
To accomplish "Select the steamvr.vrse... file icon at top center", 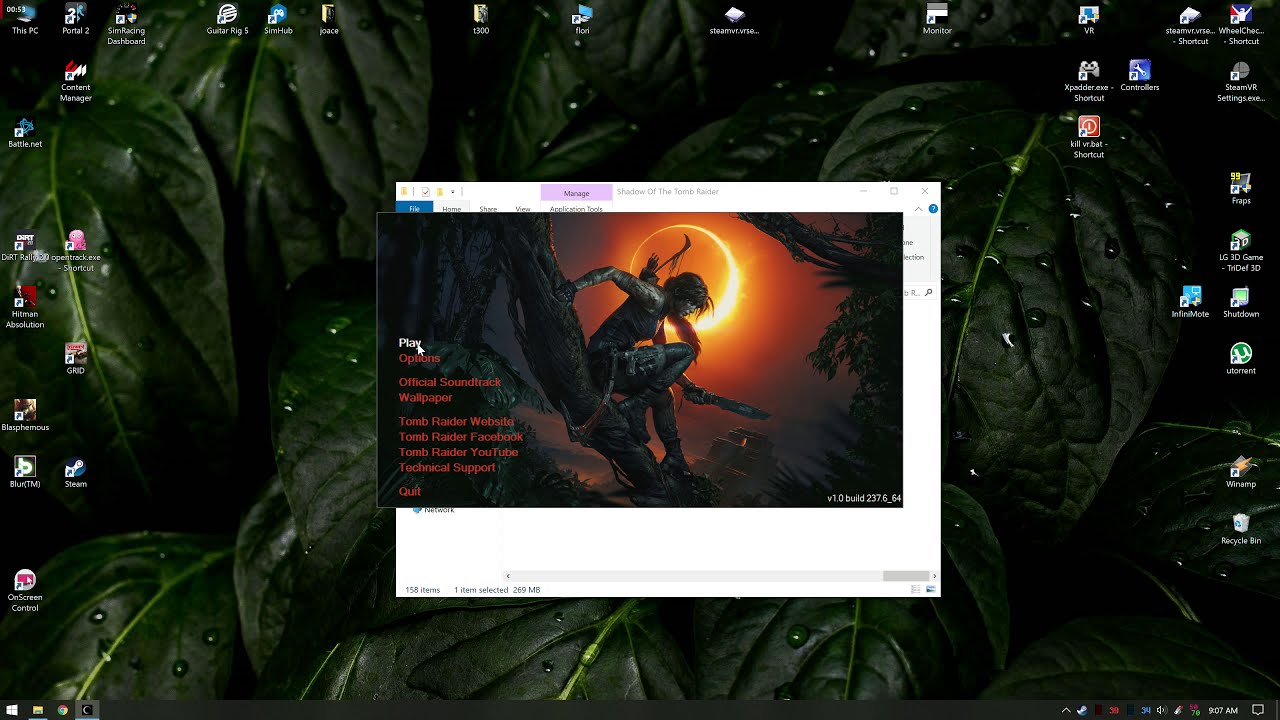I will point(734,20).
